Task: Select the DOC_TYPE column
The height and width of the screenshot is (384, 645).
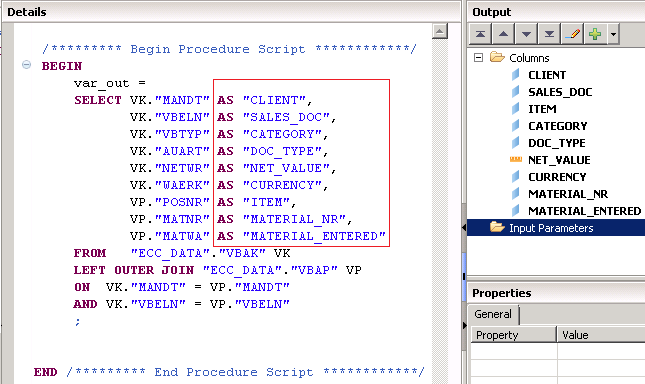Action: pyautogui.click(x=557, y=143)
